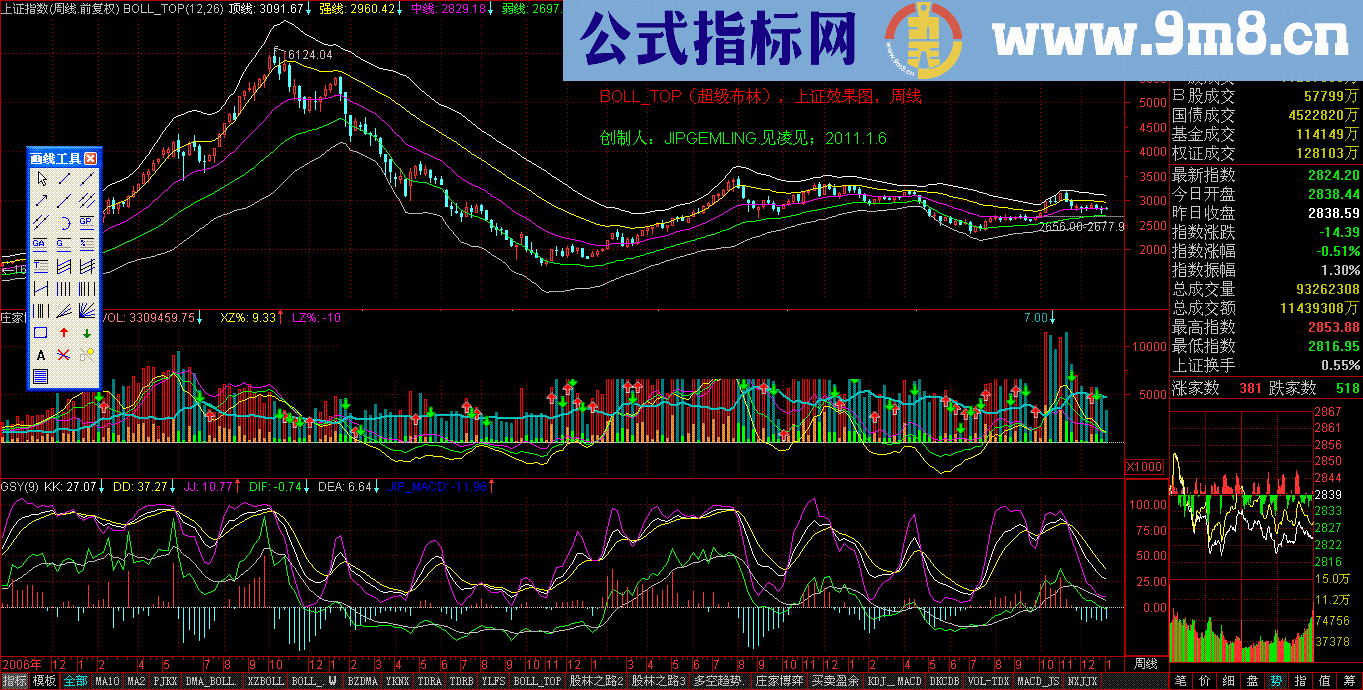Select the X delete drawing tool
1363x690 pixels.
point(65,353)
